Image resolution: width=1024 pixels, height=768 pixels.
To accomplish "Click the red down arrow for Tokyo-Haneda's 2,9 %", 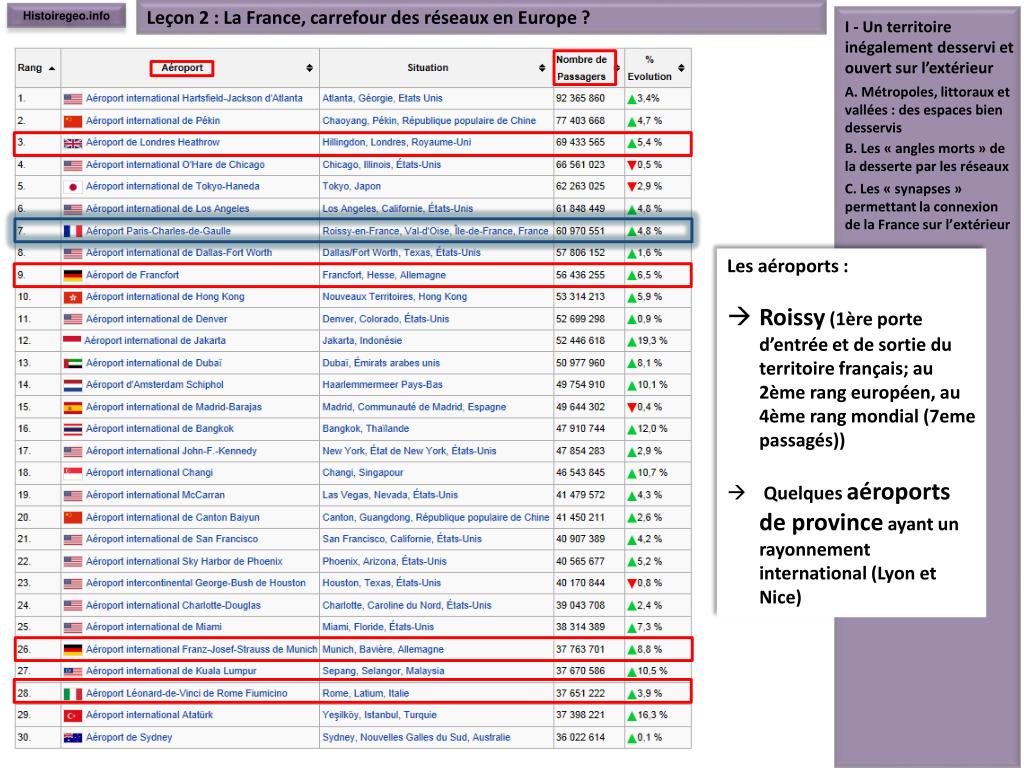I will coord(632,187).
